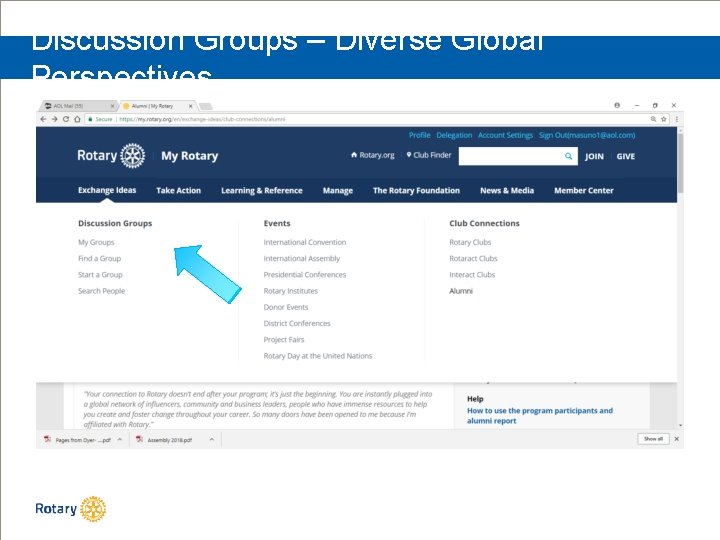The width and height of the screenshot is (720, 540).
Task: Click the Secure padlock indicator
Action: (100, 119)
